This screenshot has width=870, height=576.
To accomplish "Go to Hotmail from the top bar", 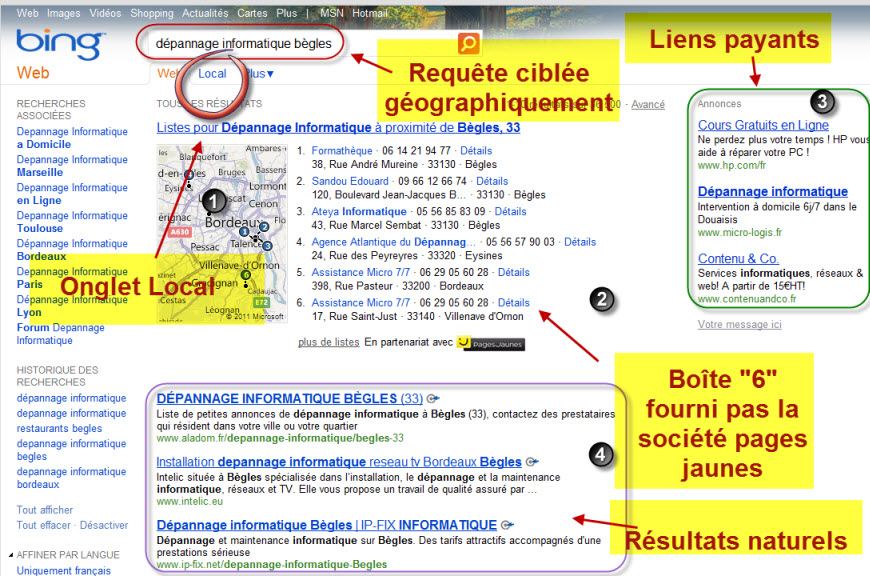I will pos(370,13).
